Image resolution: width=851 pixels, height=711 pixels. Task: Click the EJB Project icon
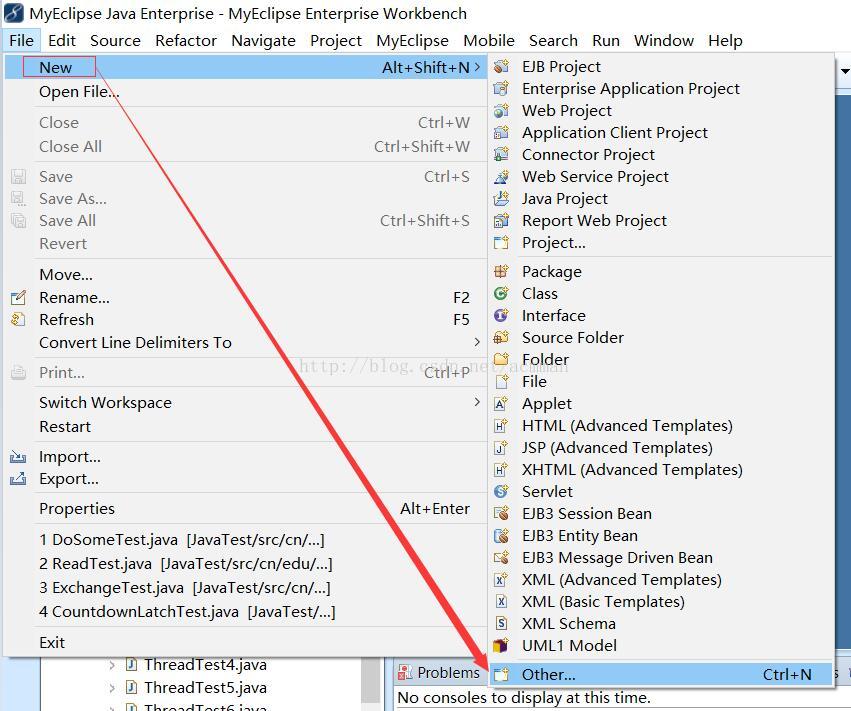tap(501, 66)
